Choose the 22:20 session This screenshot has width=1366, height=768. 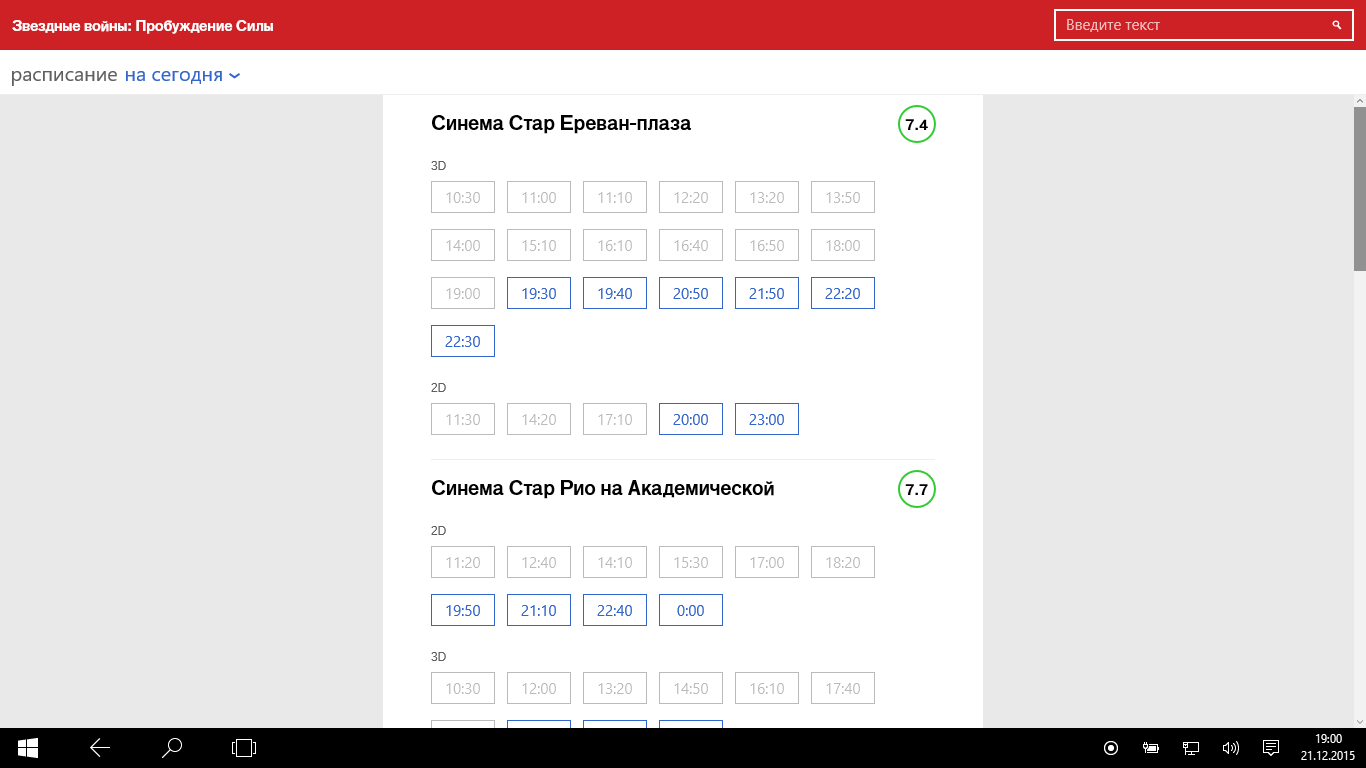[x=843, y=293]
